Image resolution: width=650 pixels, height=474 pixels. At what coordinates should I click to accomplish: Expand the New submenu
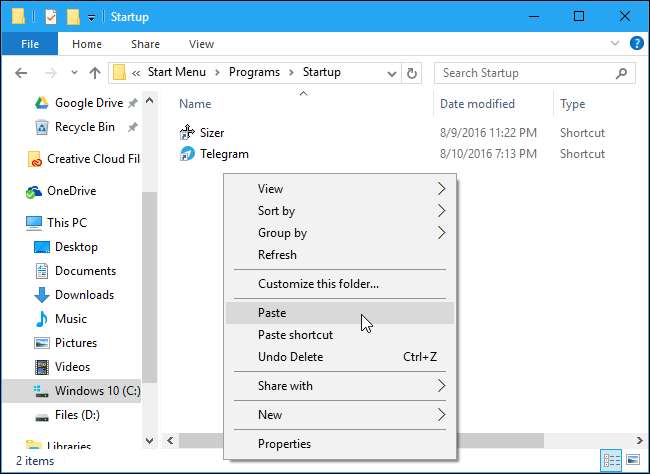pyautogui.click(x=340, y=415)
